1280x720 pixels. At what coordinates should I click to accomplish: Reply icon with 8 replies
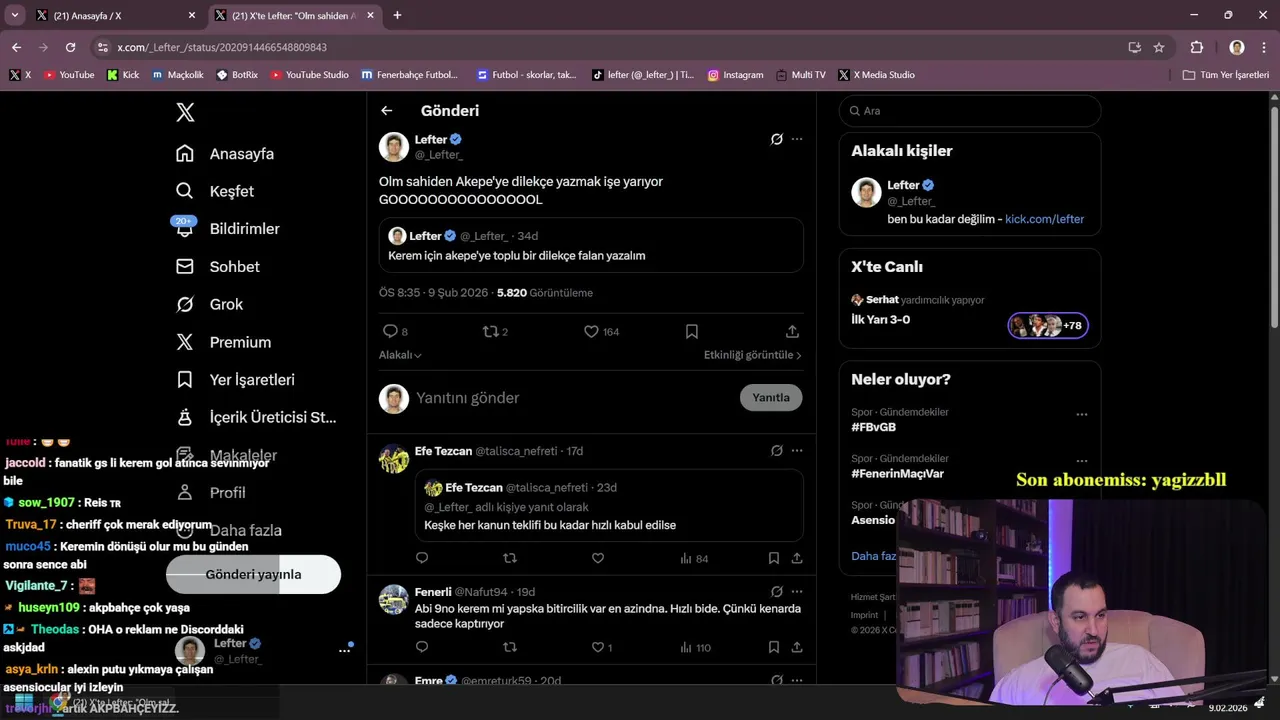395,331
